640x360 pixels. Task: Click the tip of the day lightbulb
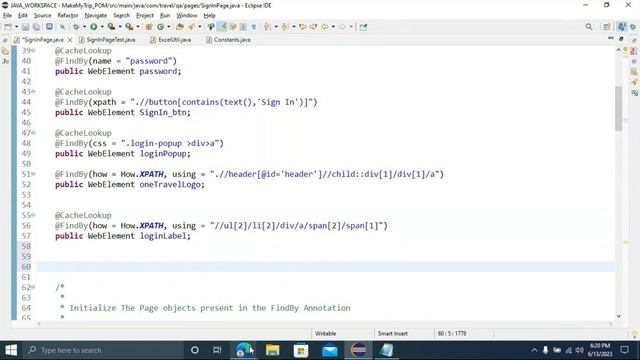point(634,334)
